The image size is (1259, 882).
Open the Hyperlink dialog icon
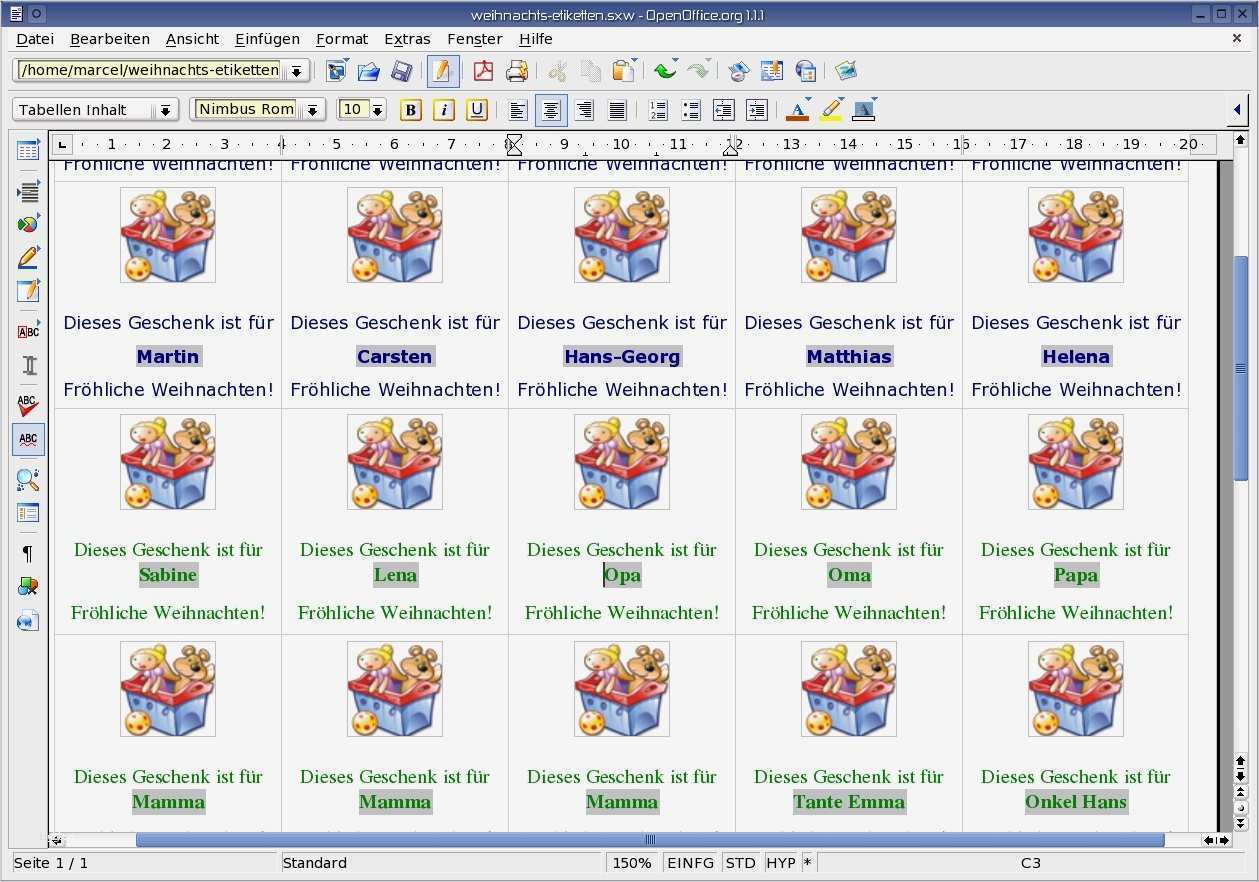tap(805, 71)
